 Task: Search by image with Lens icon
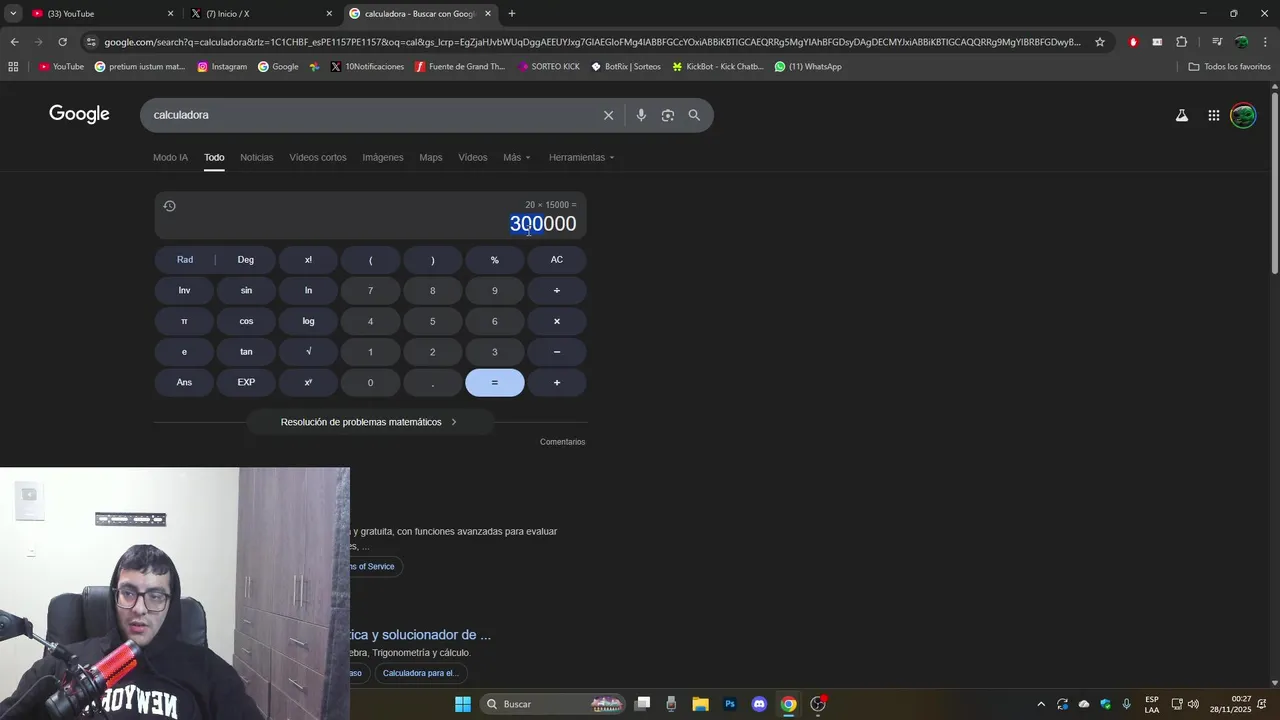pos(668,115)
